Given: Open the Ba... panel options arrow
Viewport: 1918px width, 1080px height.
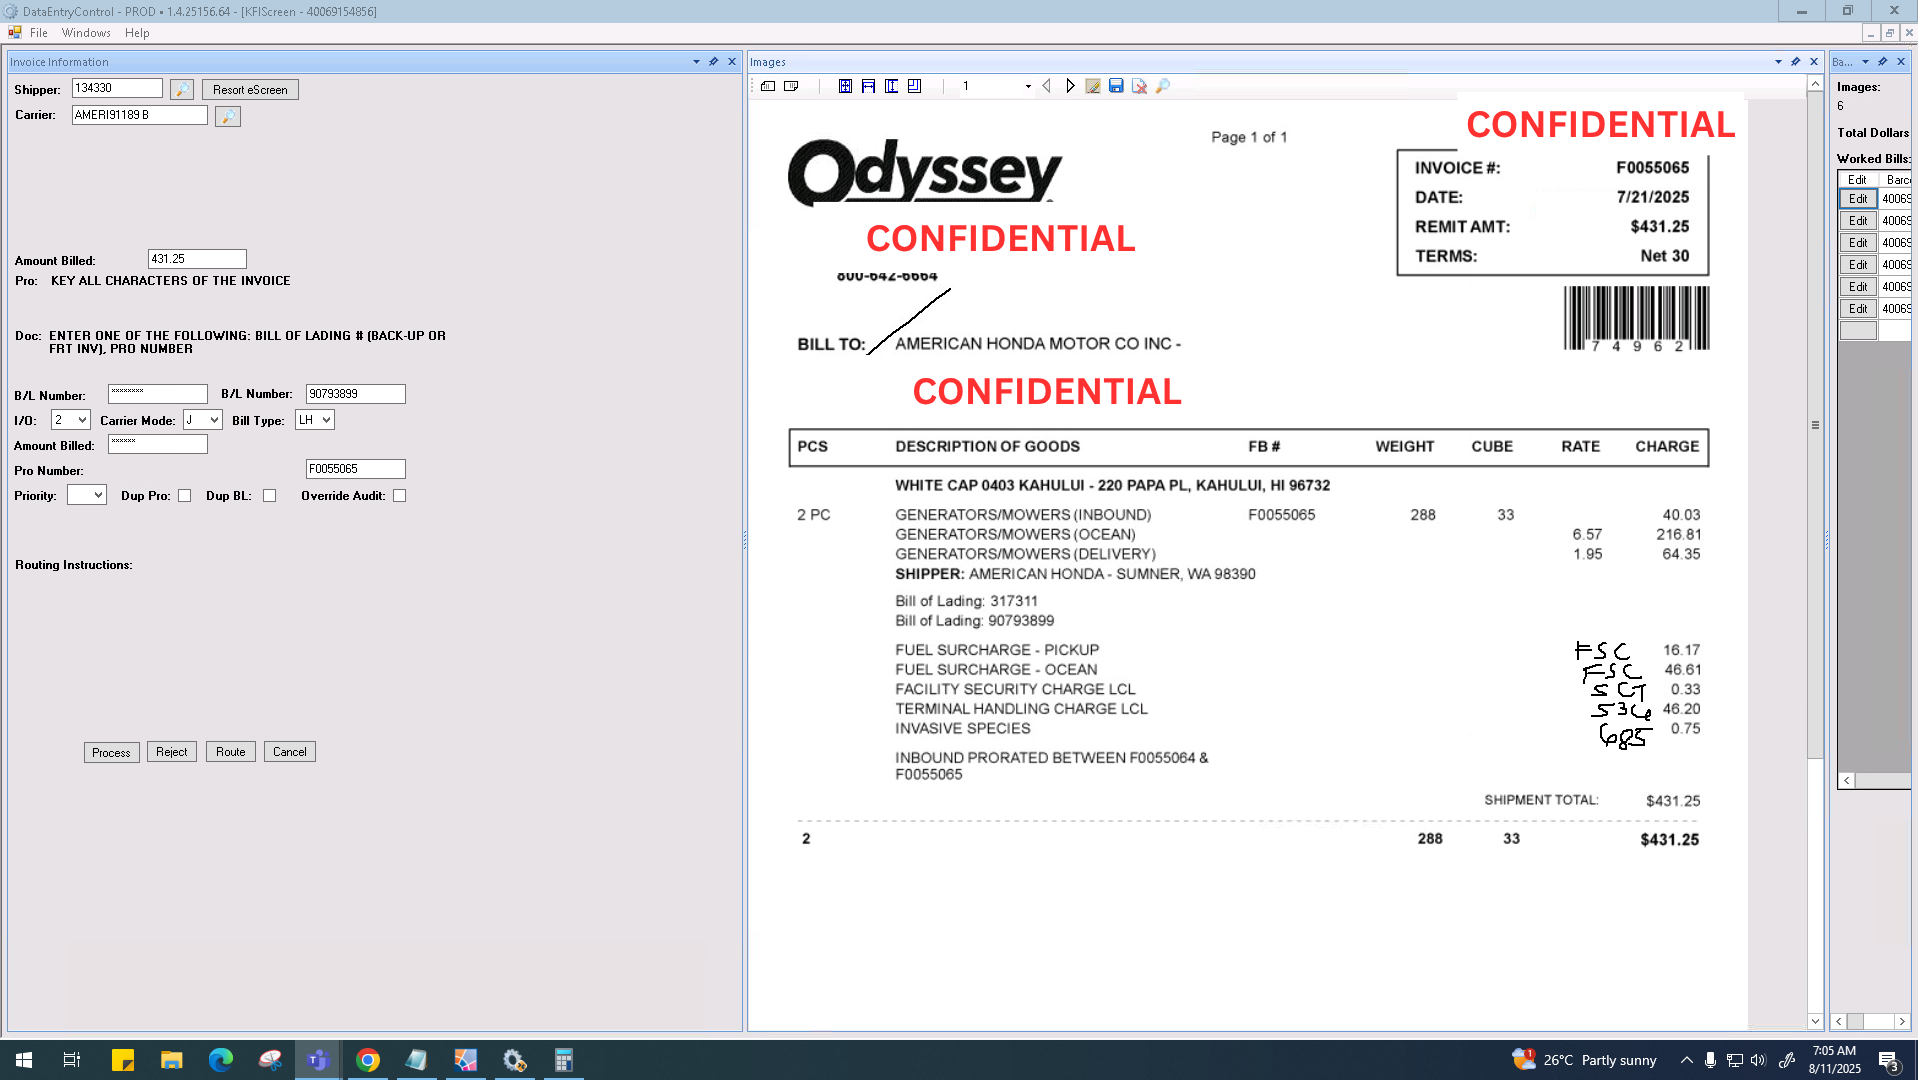Looking at the screenshot, I should tap(1866, 62).
